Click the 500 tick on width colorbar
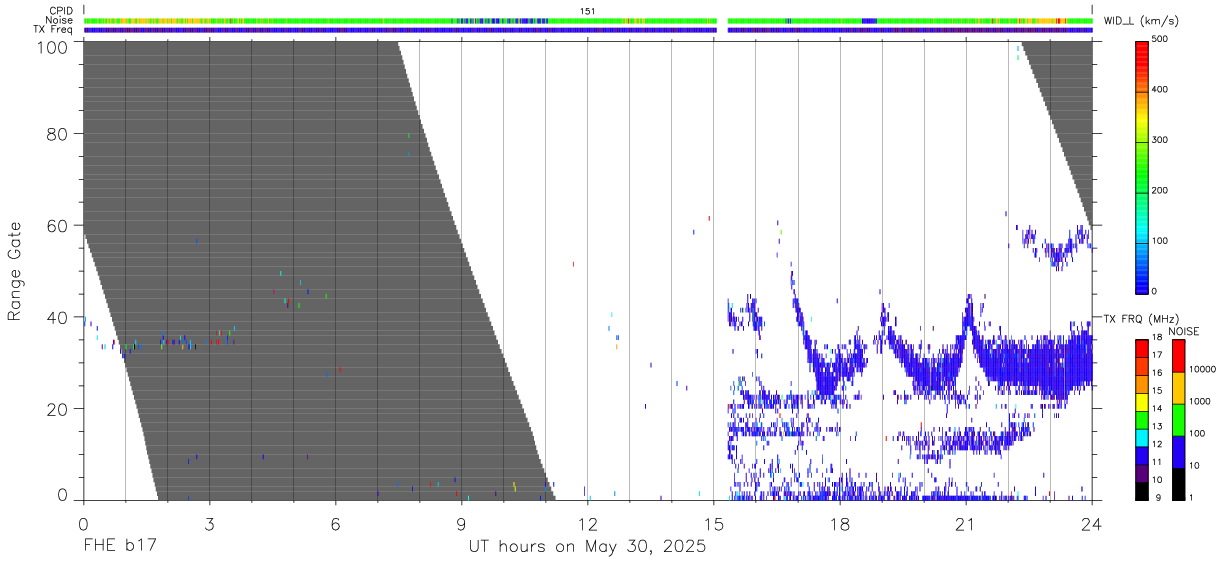The image size is (1228, 567). [1161, 40]
